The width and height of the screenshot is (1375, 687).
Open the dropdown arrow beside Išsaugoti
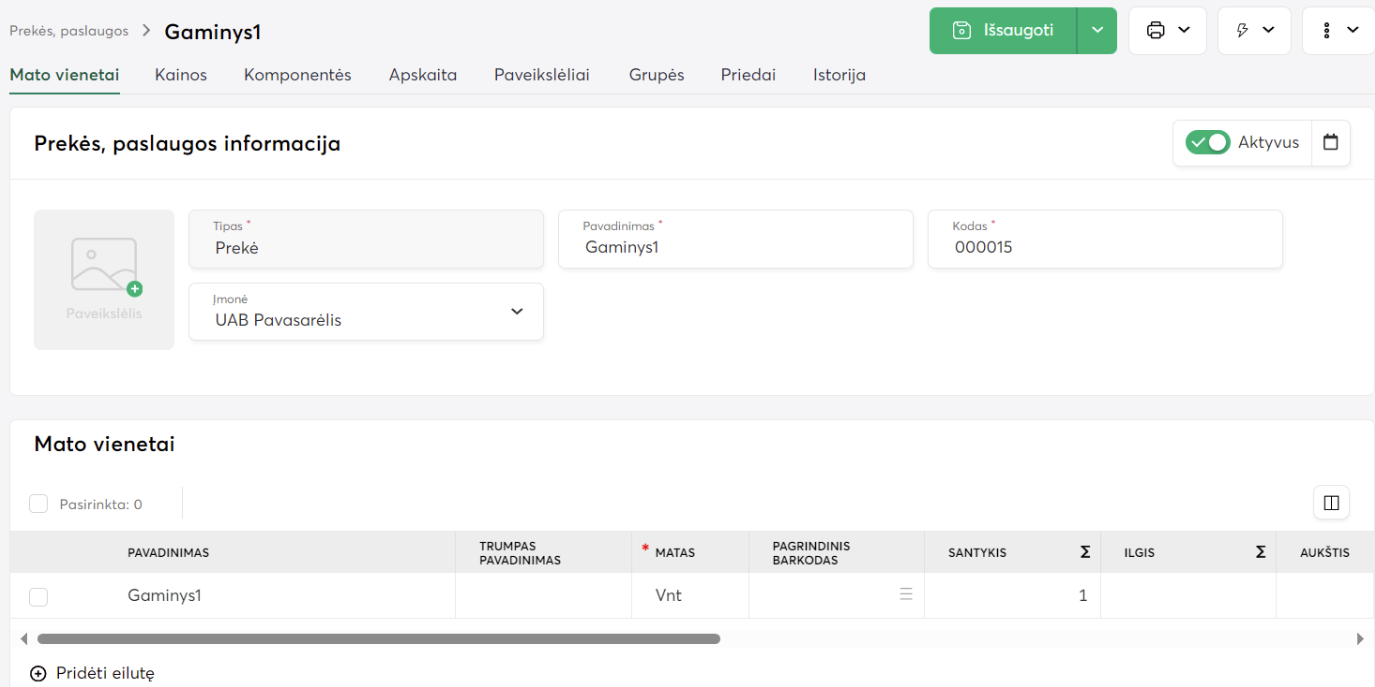[x=1097, y=30]
